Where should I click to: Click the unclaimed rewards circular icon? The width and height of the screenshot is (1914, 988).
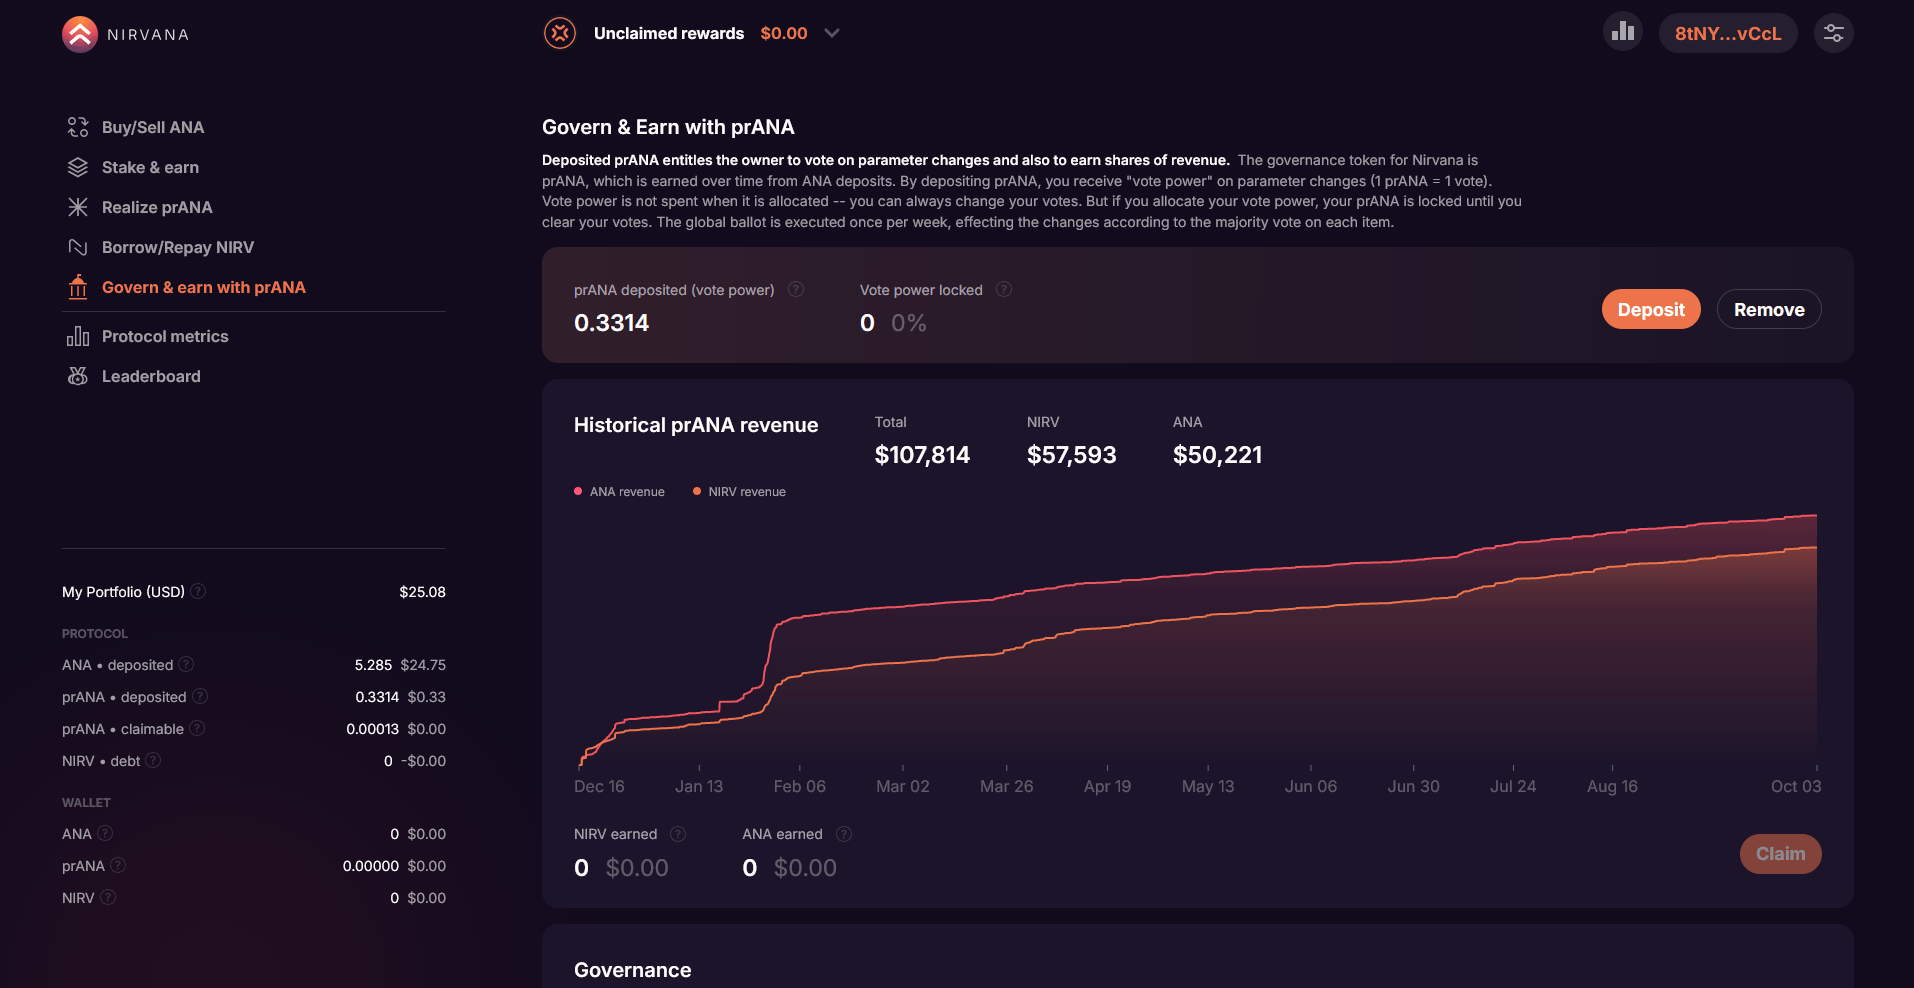(x=560, y=33)
